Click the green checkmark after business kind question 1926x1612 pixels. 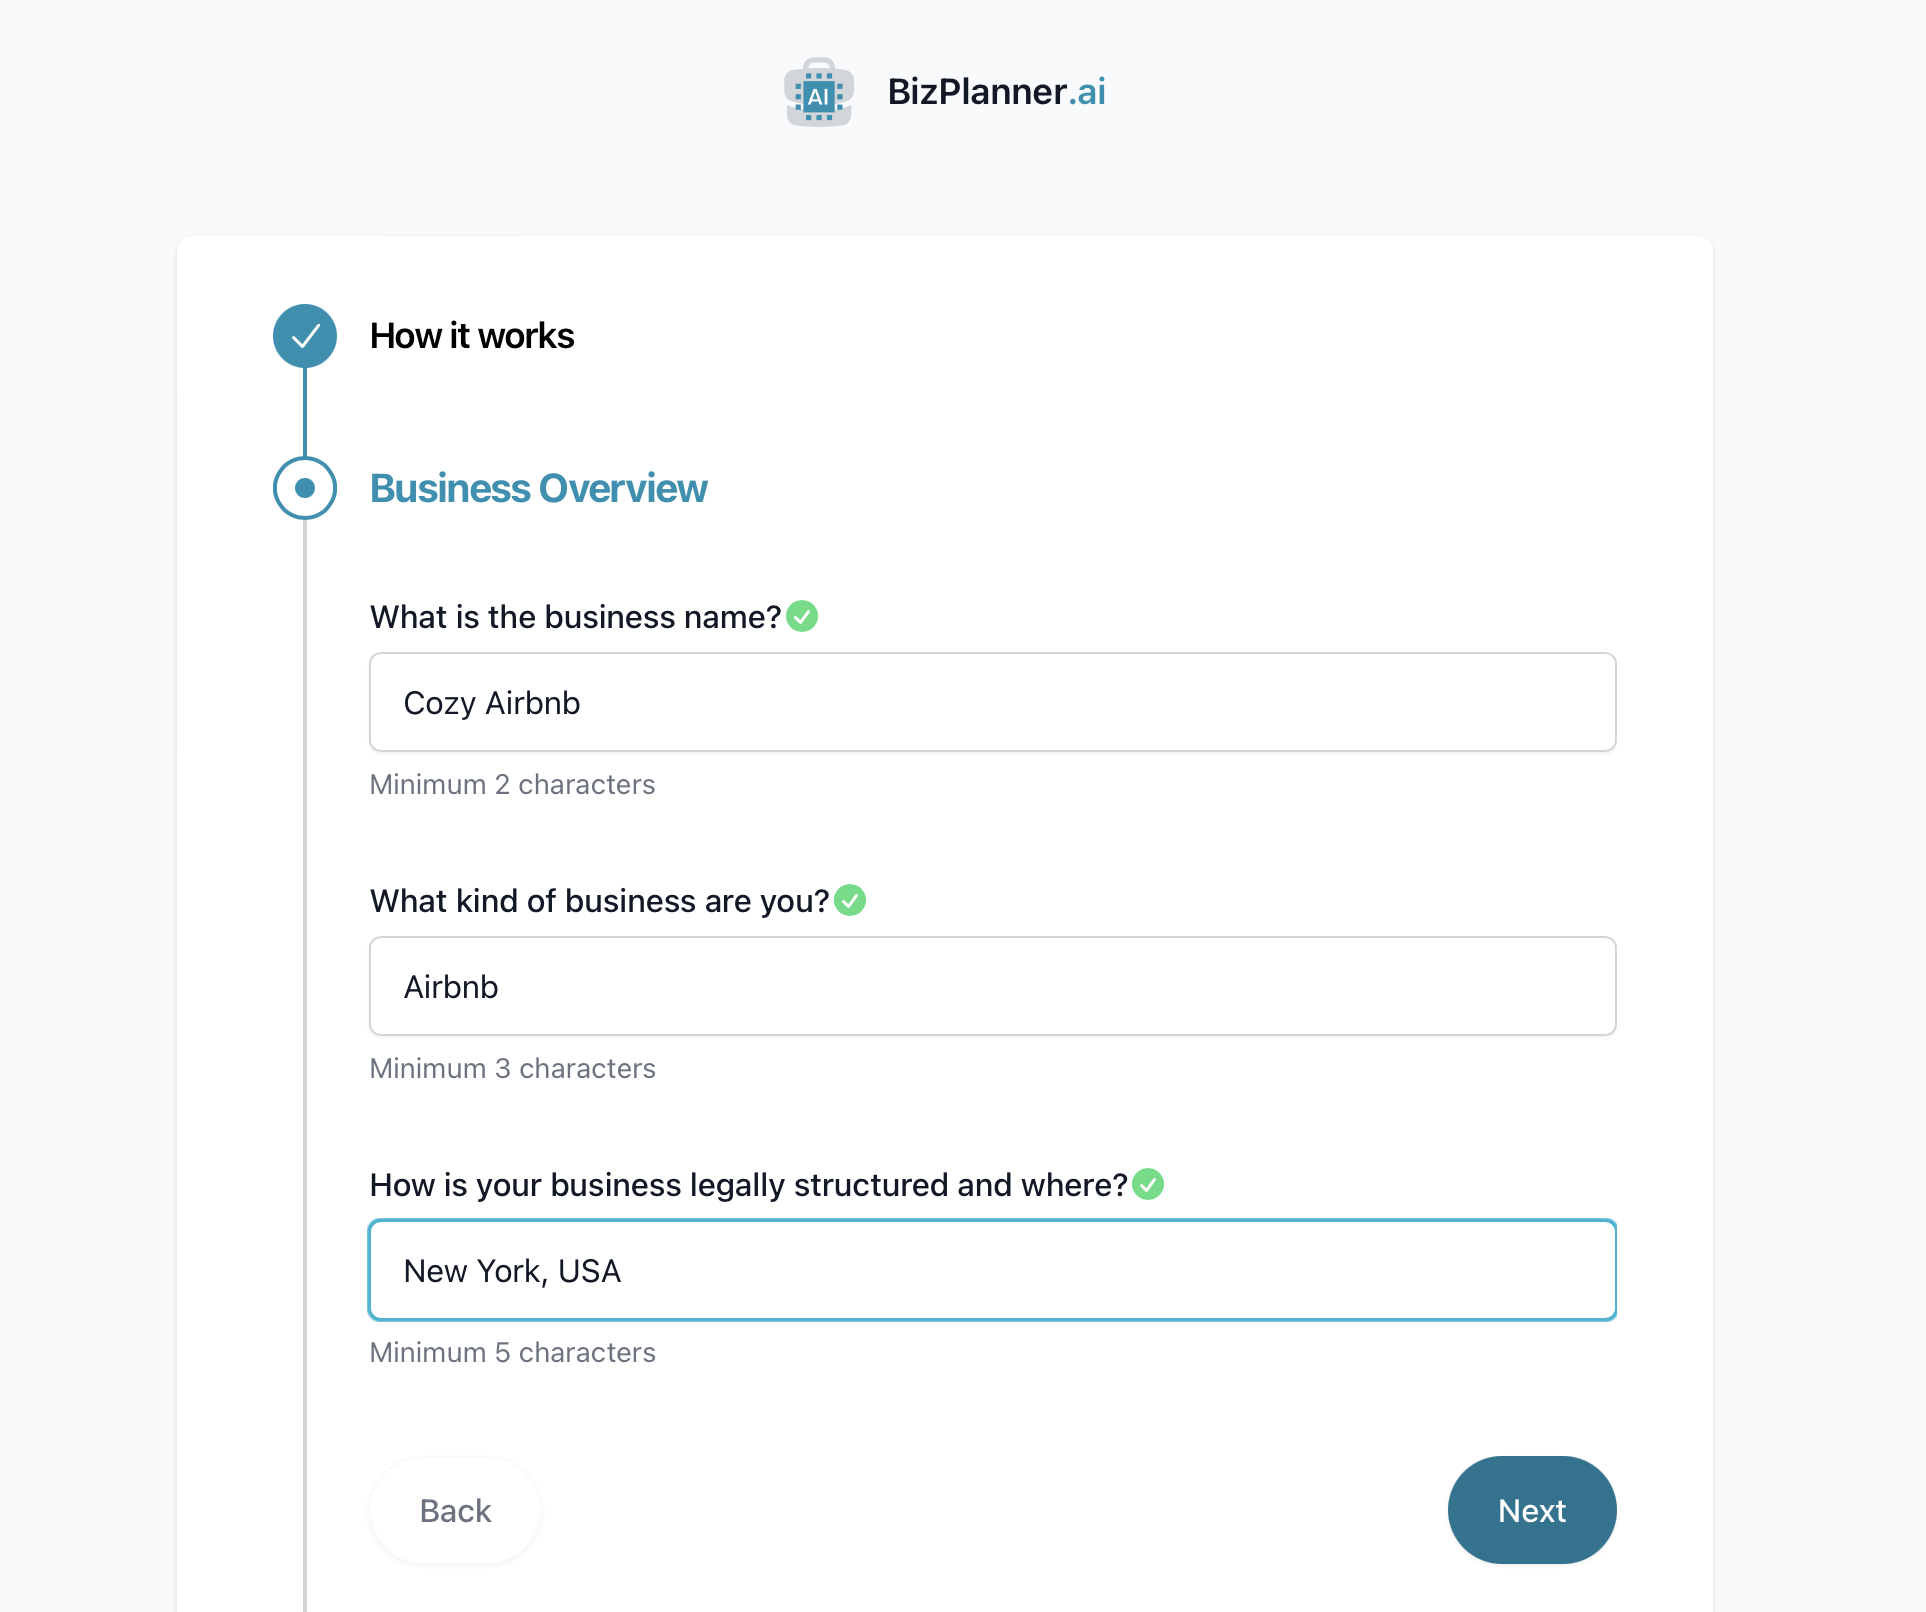click(x=849, y=900)
